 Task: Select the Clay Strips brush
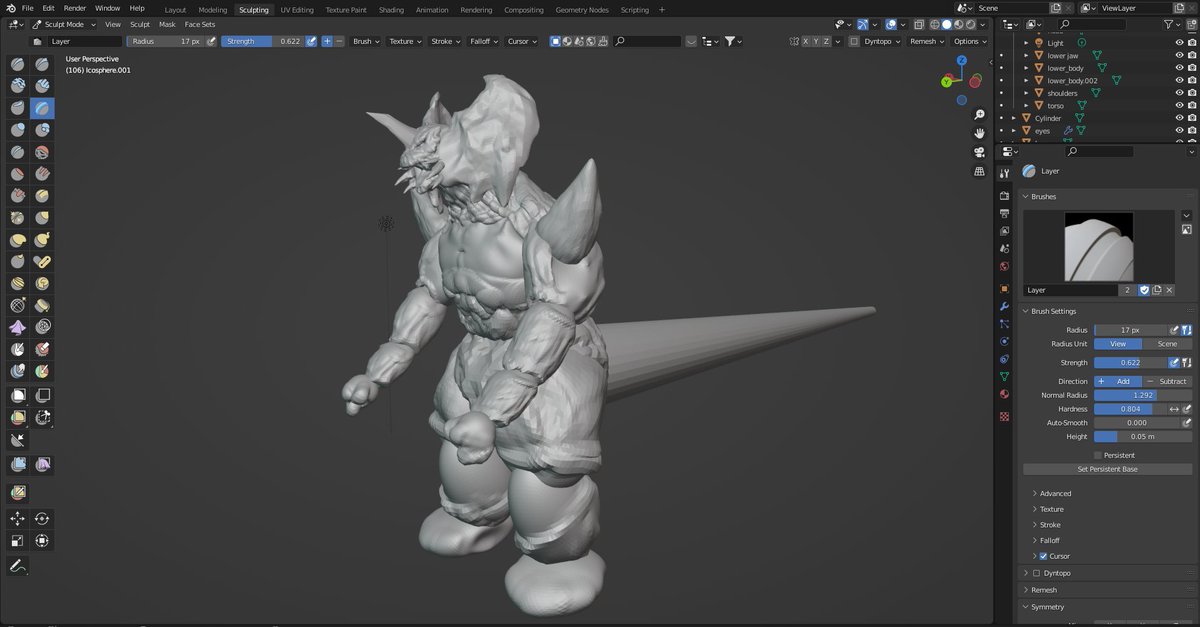pos(42,86)
